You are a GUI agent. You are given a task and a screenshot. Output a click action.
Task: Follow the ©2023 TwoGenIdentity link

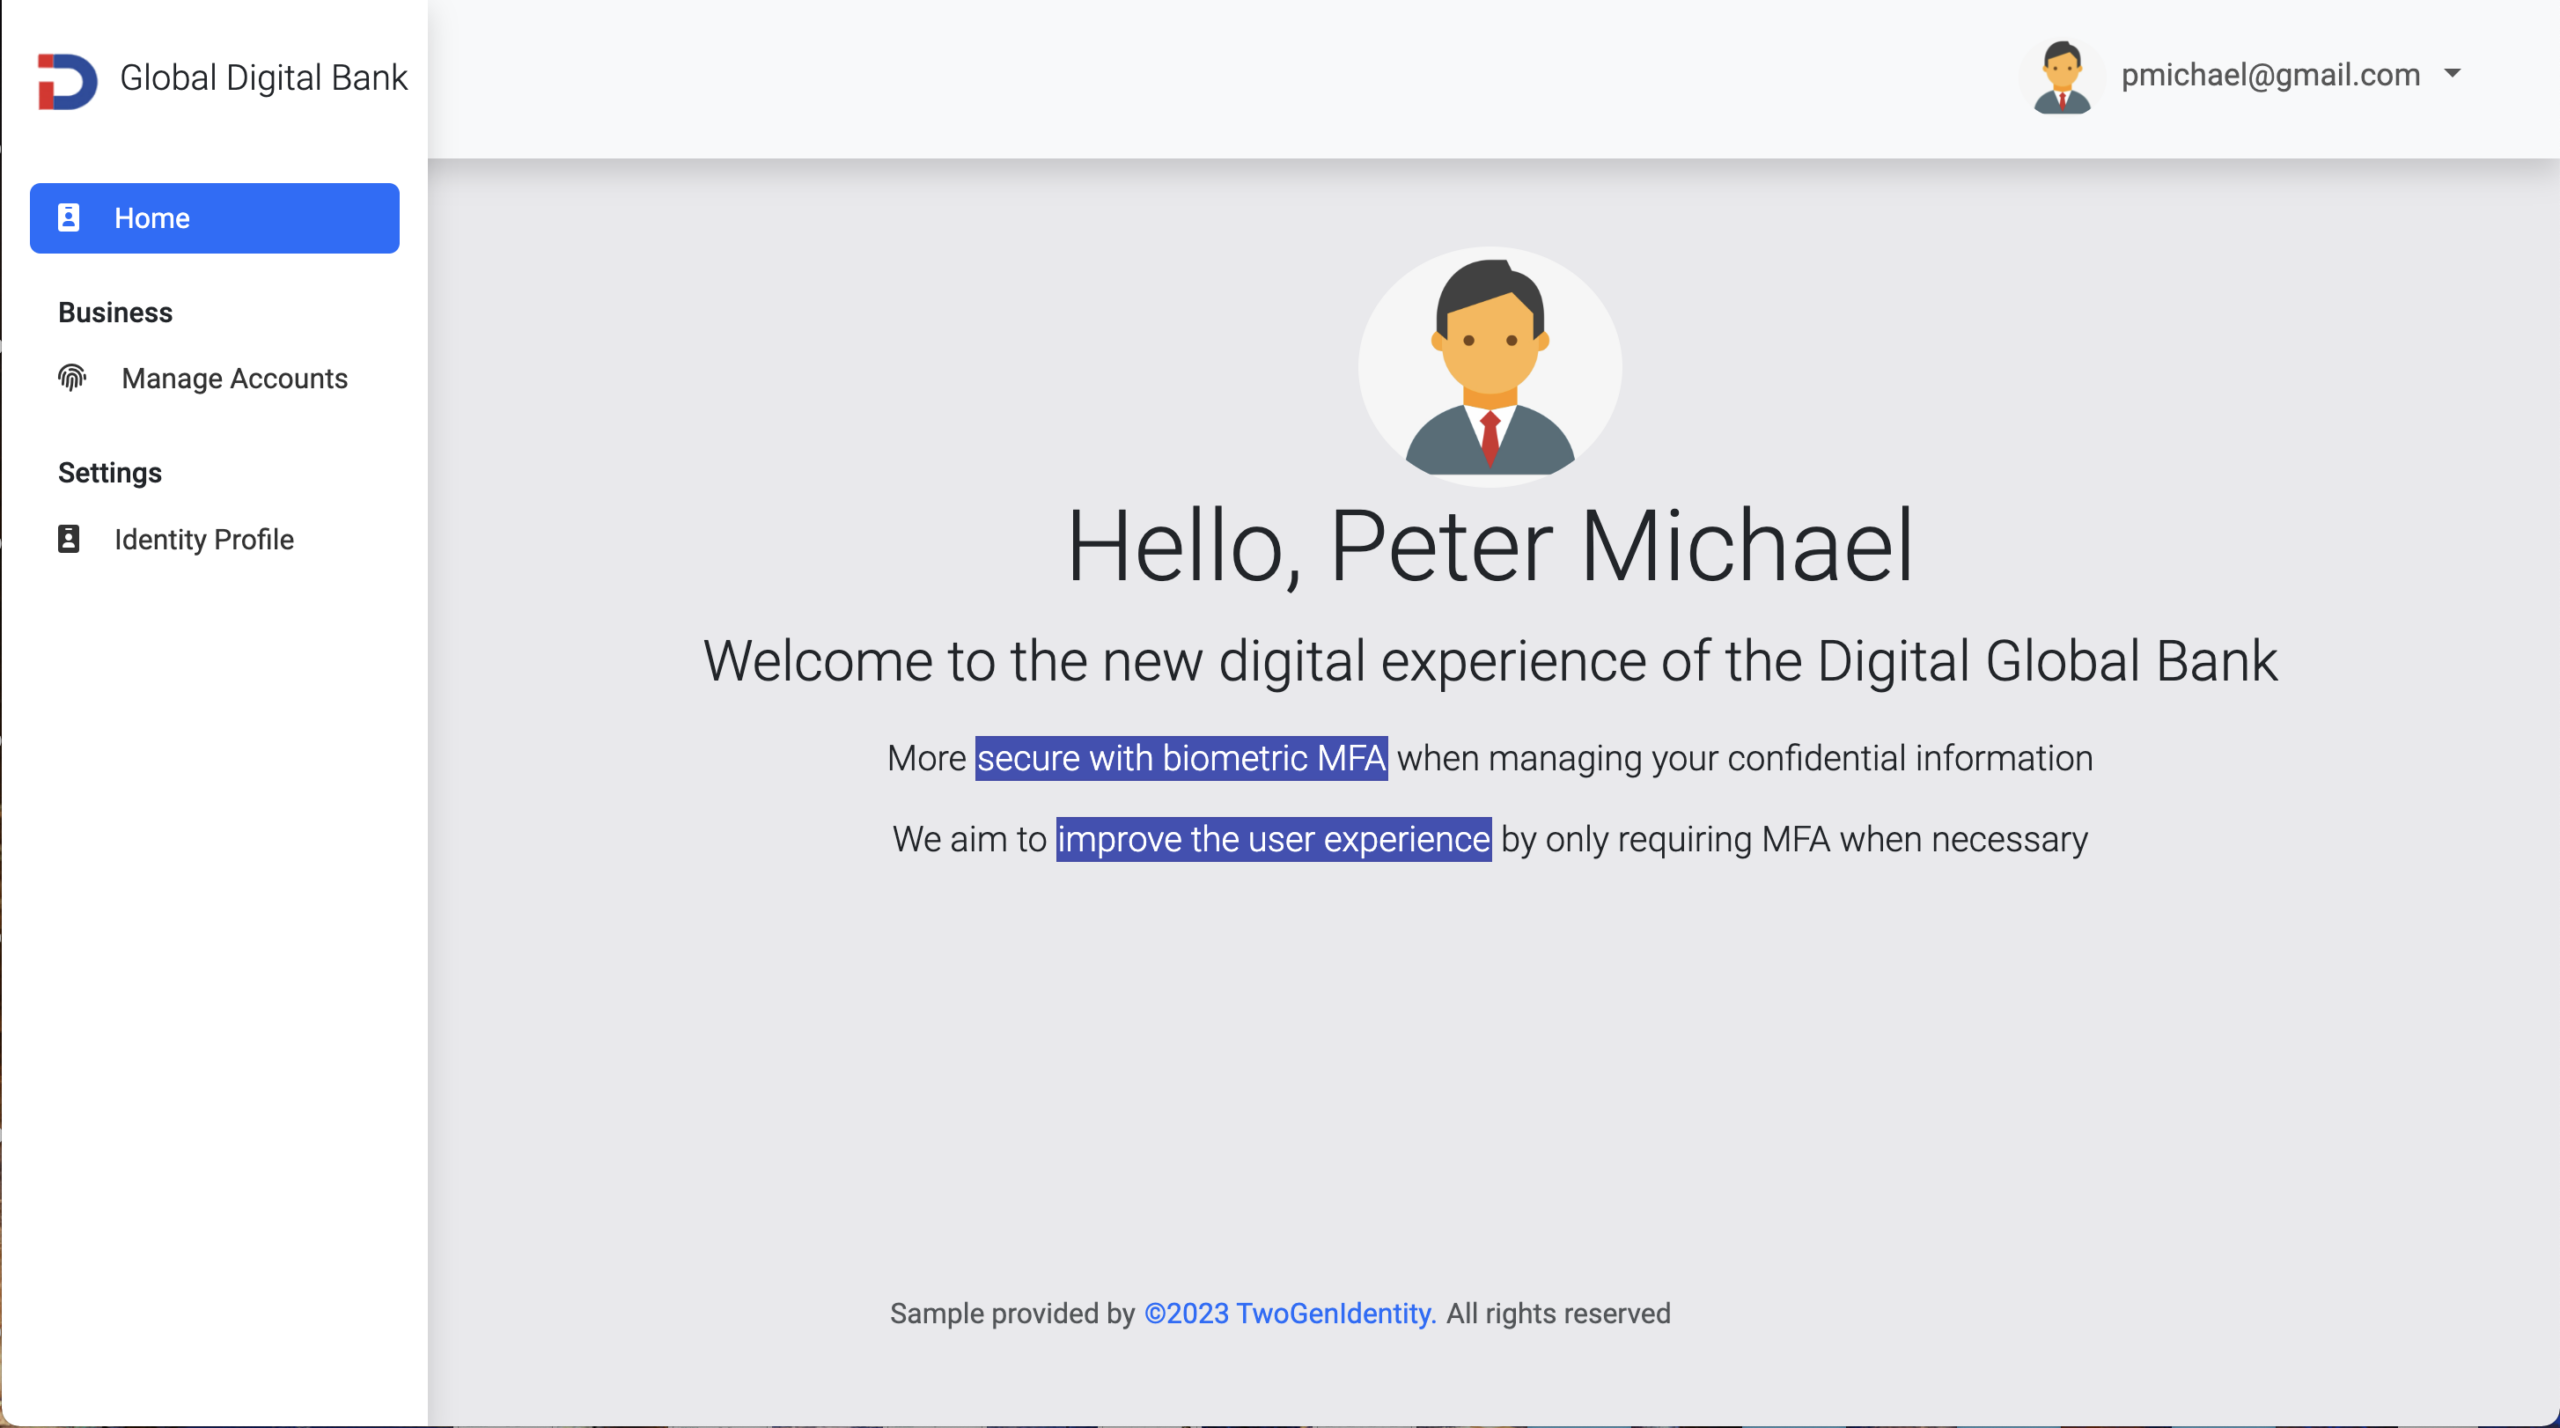pyautogui.click(x=1290, y=1313)
